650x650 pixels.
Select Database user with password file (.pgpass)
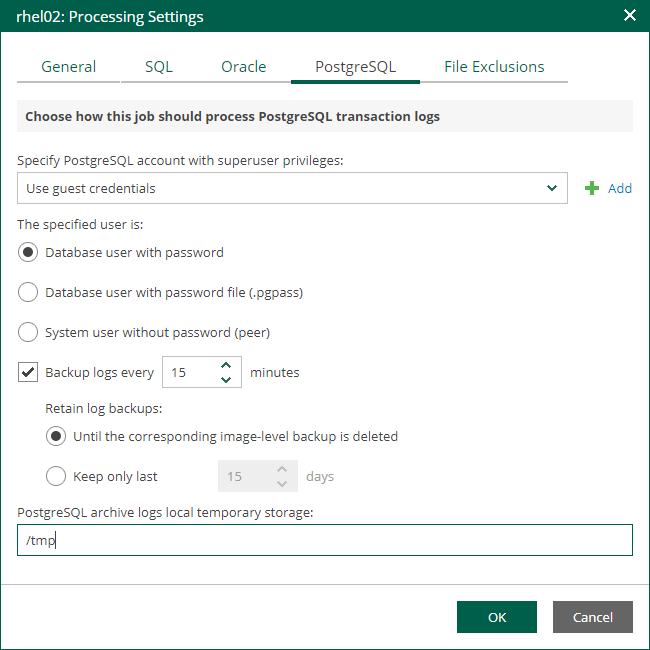[28, 293]
